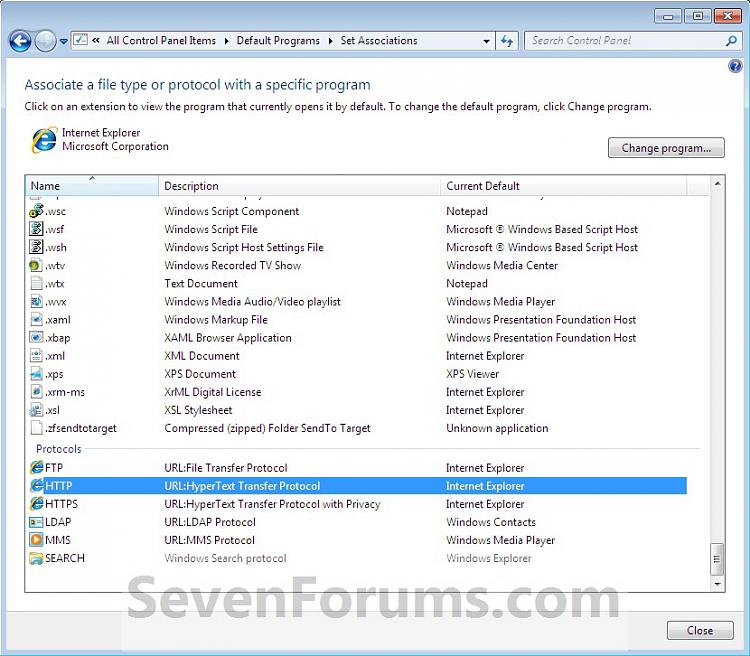This screenshot has width=750, height=656.
Task: Minimize the Set Associations window
Action: coord(668,16)
